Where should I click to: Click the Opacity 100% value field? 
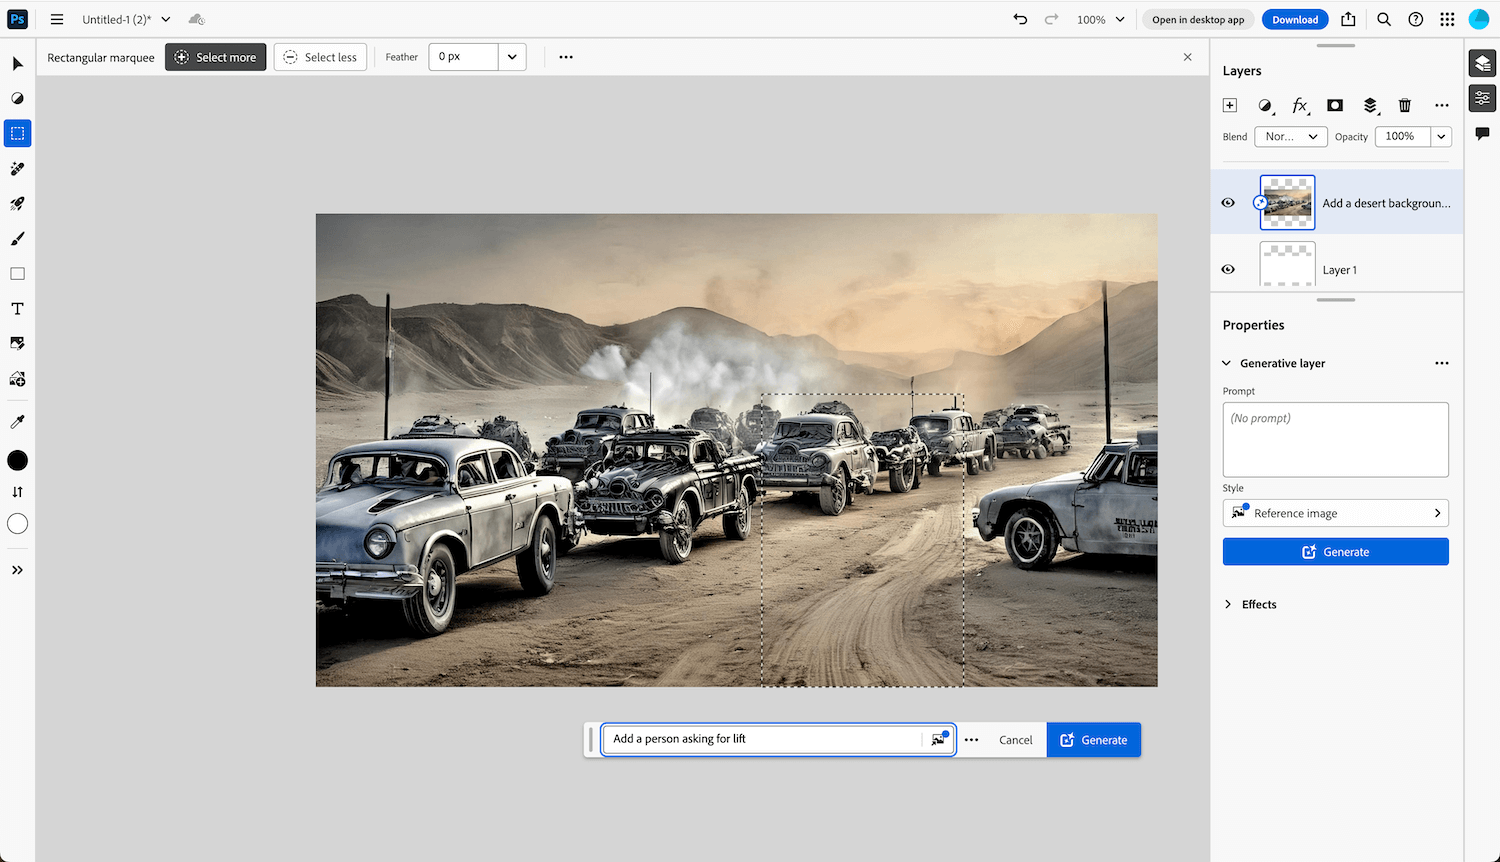pyautogui.click(x=1403, y=137)
